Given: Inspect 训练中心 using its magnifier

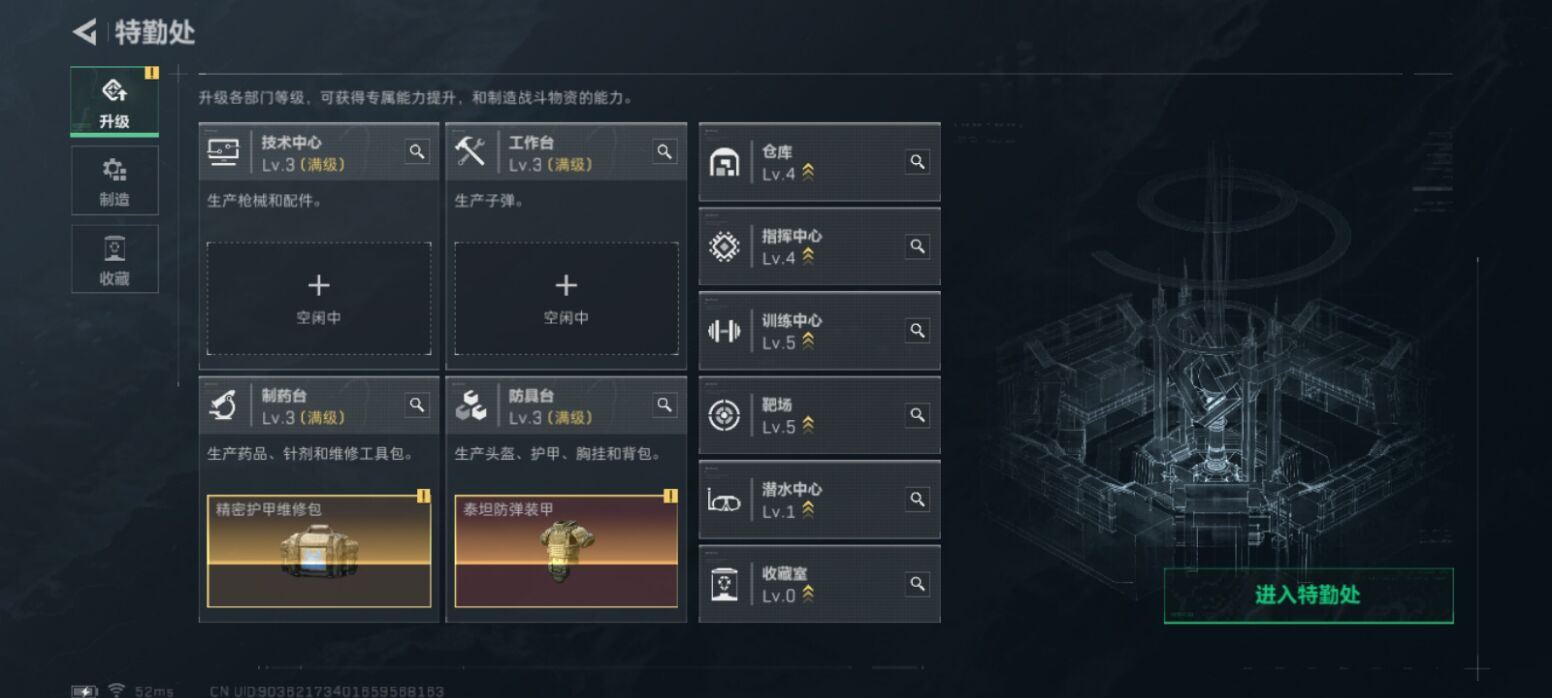Looking at the screenshot, I should click(x=917, y=330).
